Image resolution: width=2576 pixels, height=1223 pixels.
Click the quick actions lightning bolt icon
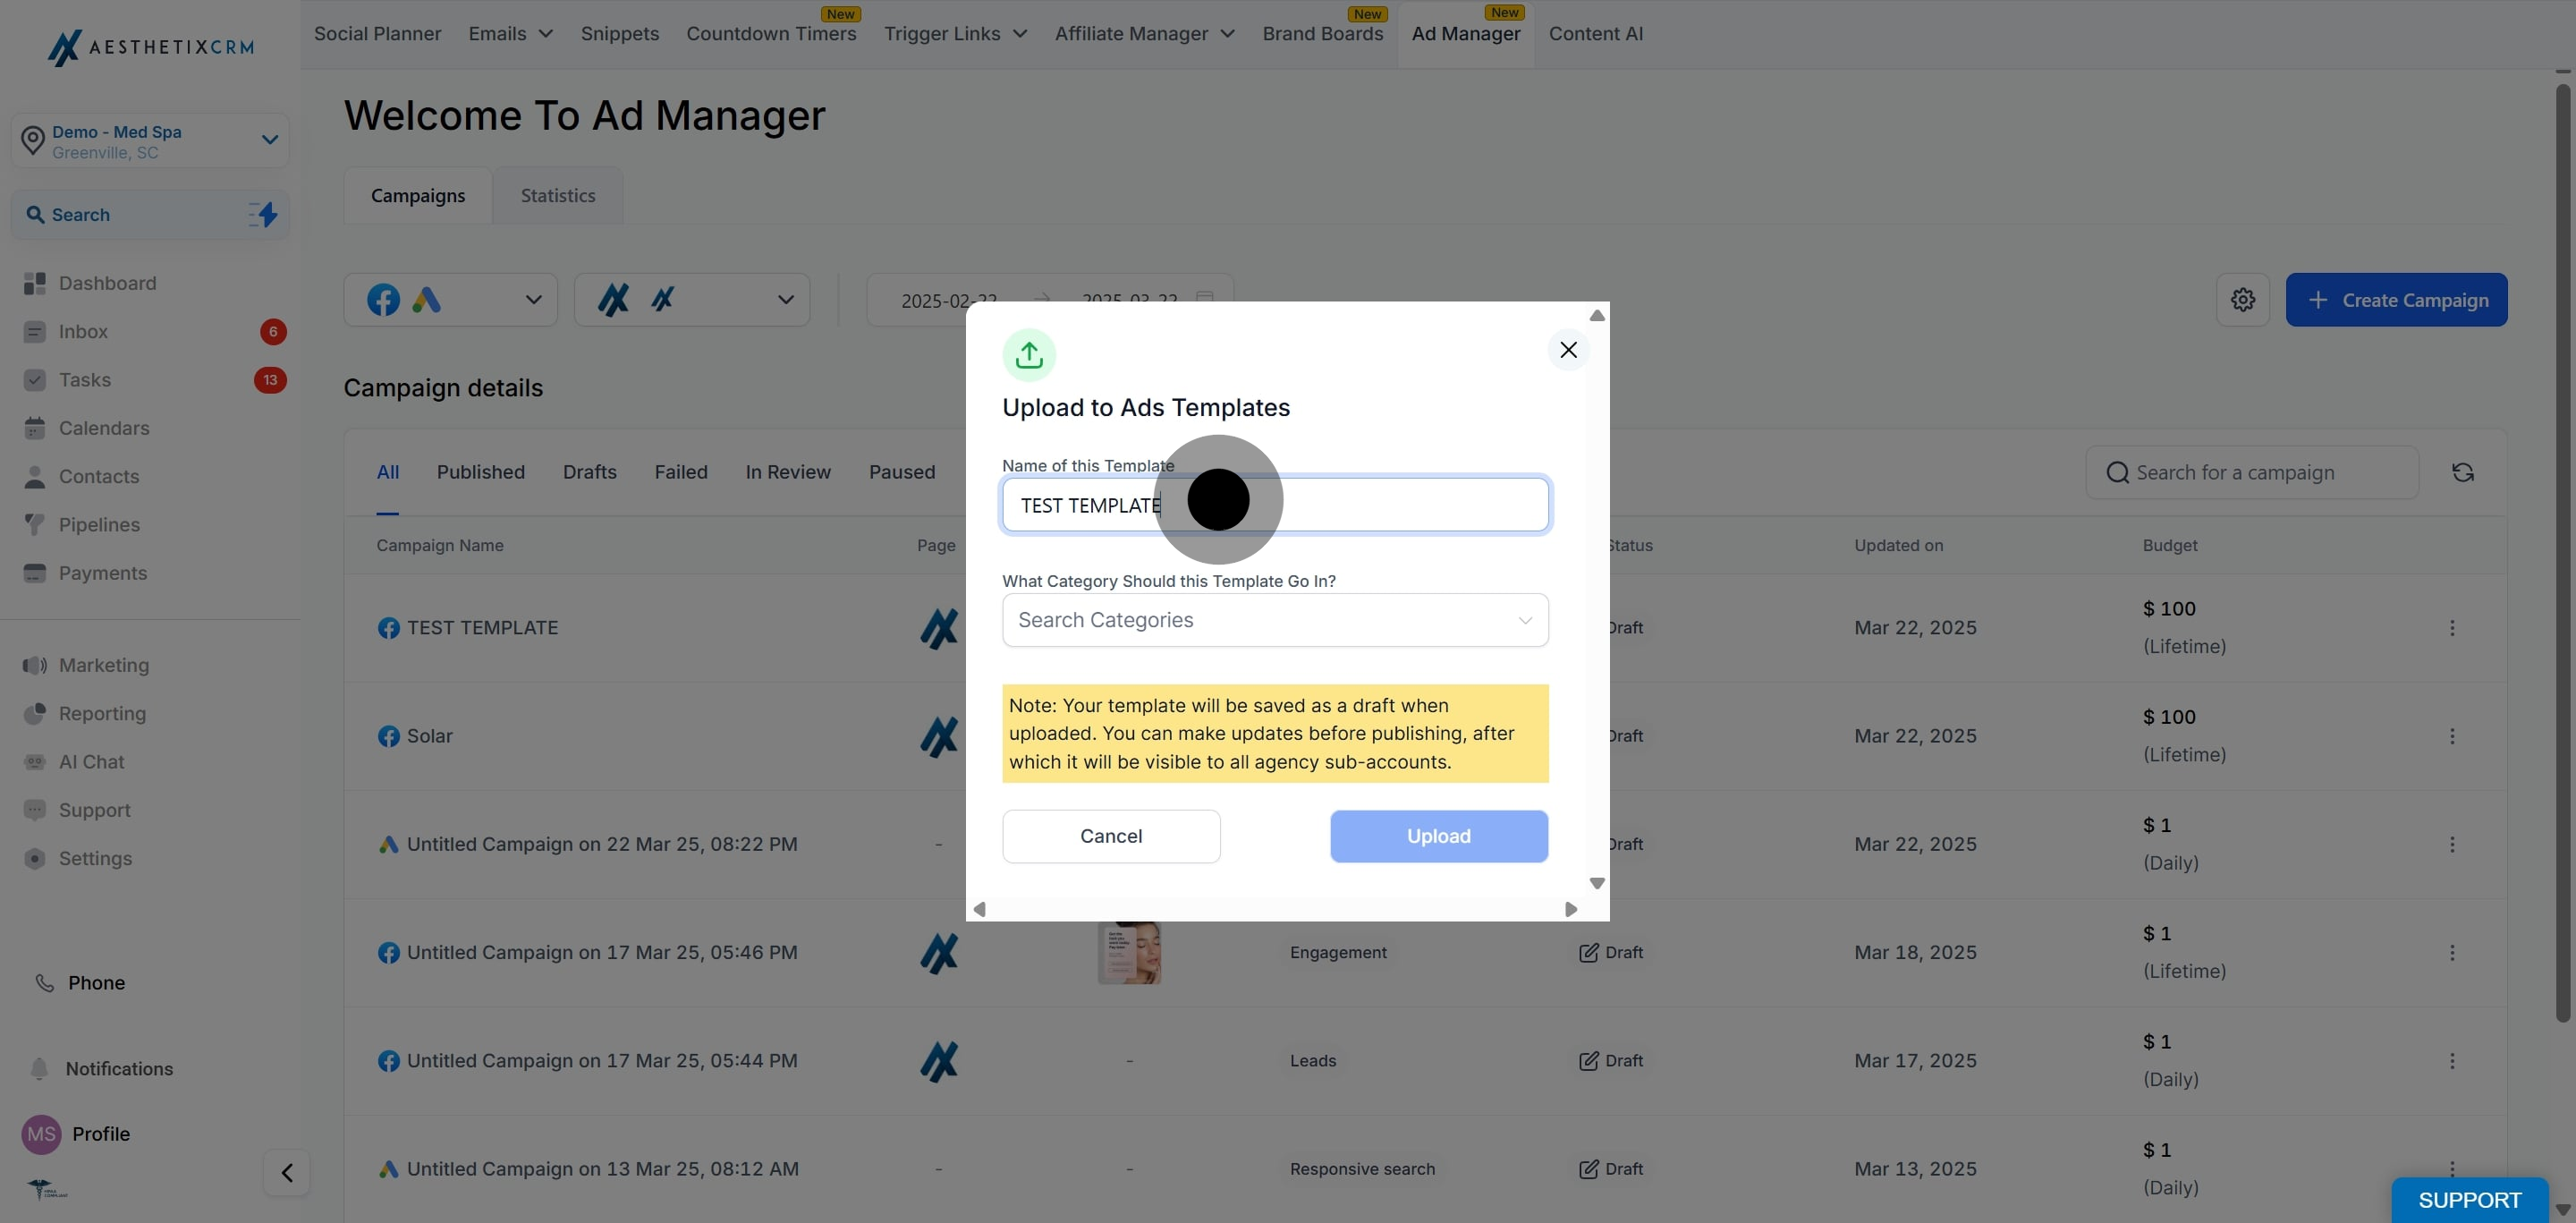[x=264, y=214]
